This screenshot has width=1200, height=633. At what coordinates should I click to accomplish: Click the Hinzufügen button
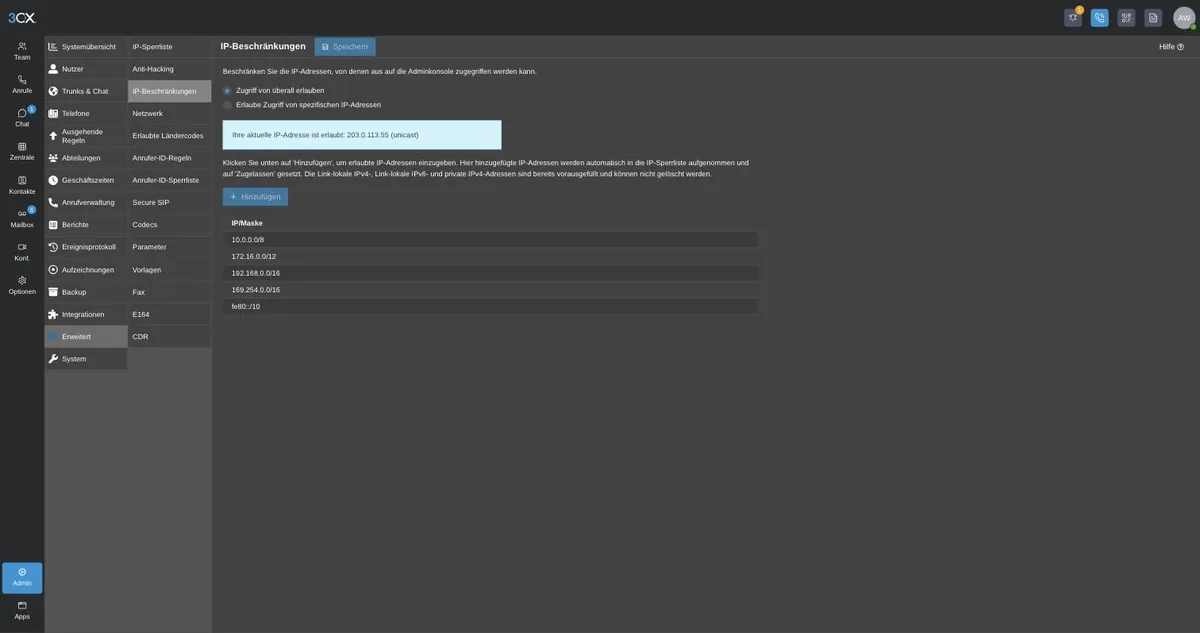click(x=255, y=197)
